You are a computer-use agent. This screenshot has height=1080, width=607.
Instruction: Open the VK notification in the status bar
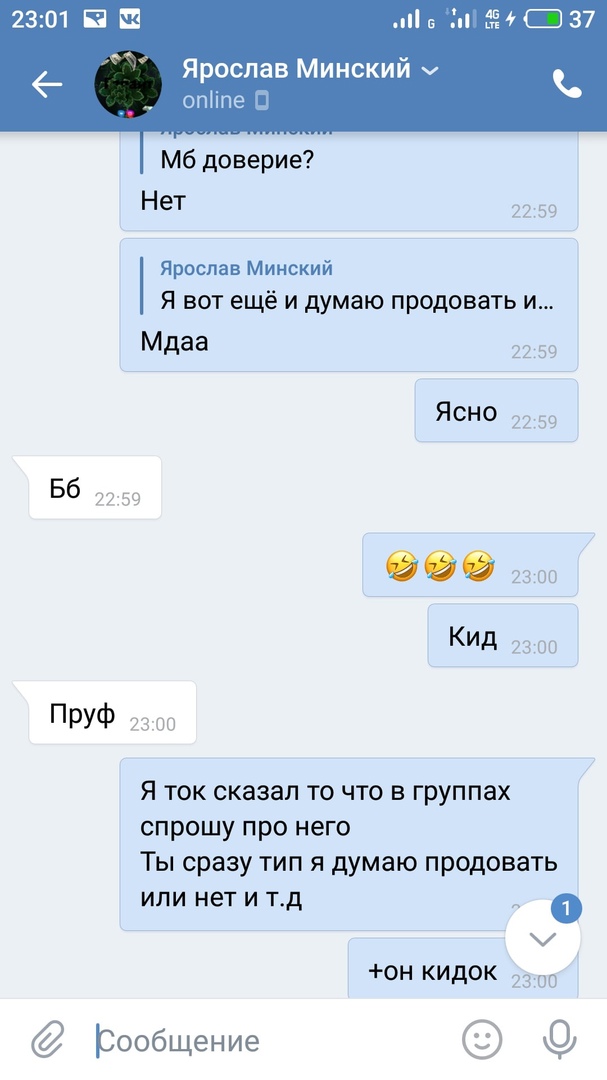click(130, 19)
